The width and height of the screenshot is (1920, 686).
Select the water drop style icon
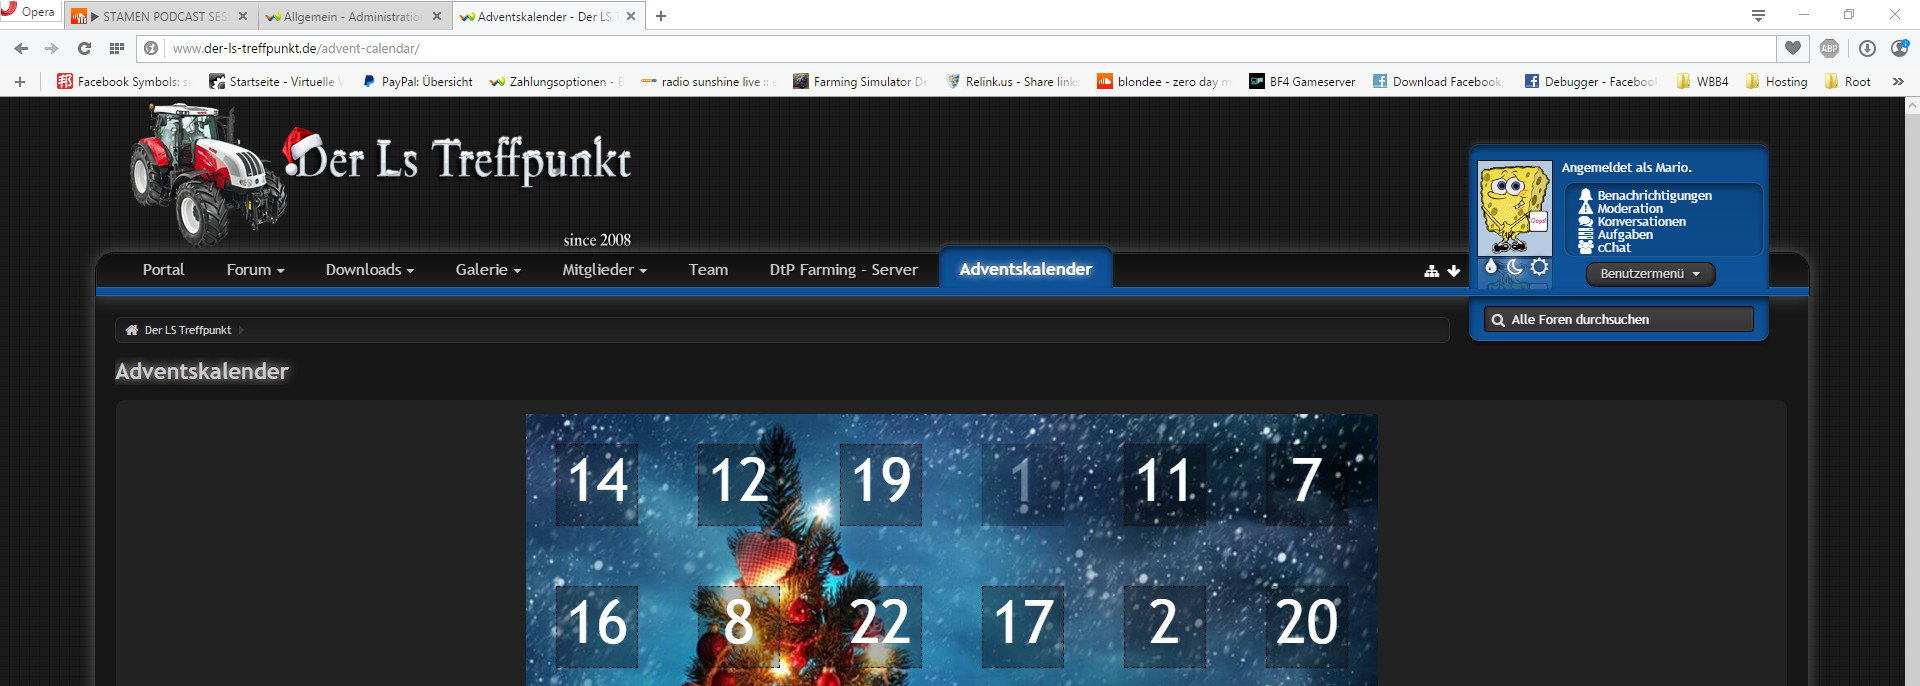tap(1491, 267)
